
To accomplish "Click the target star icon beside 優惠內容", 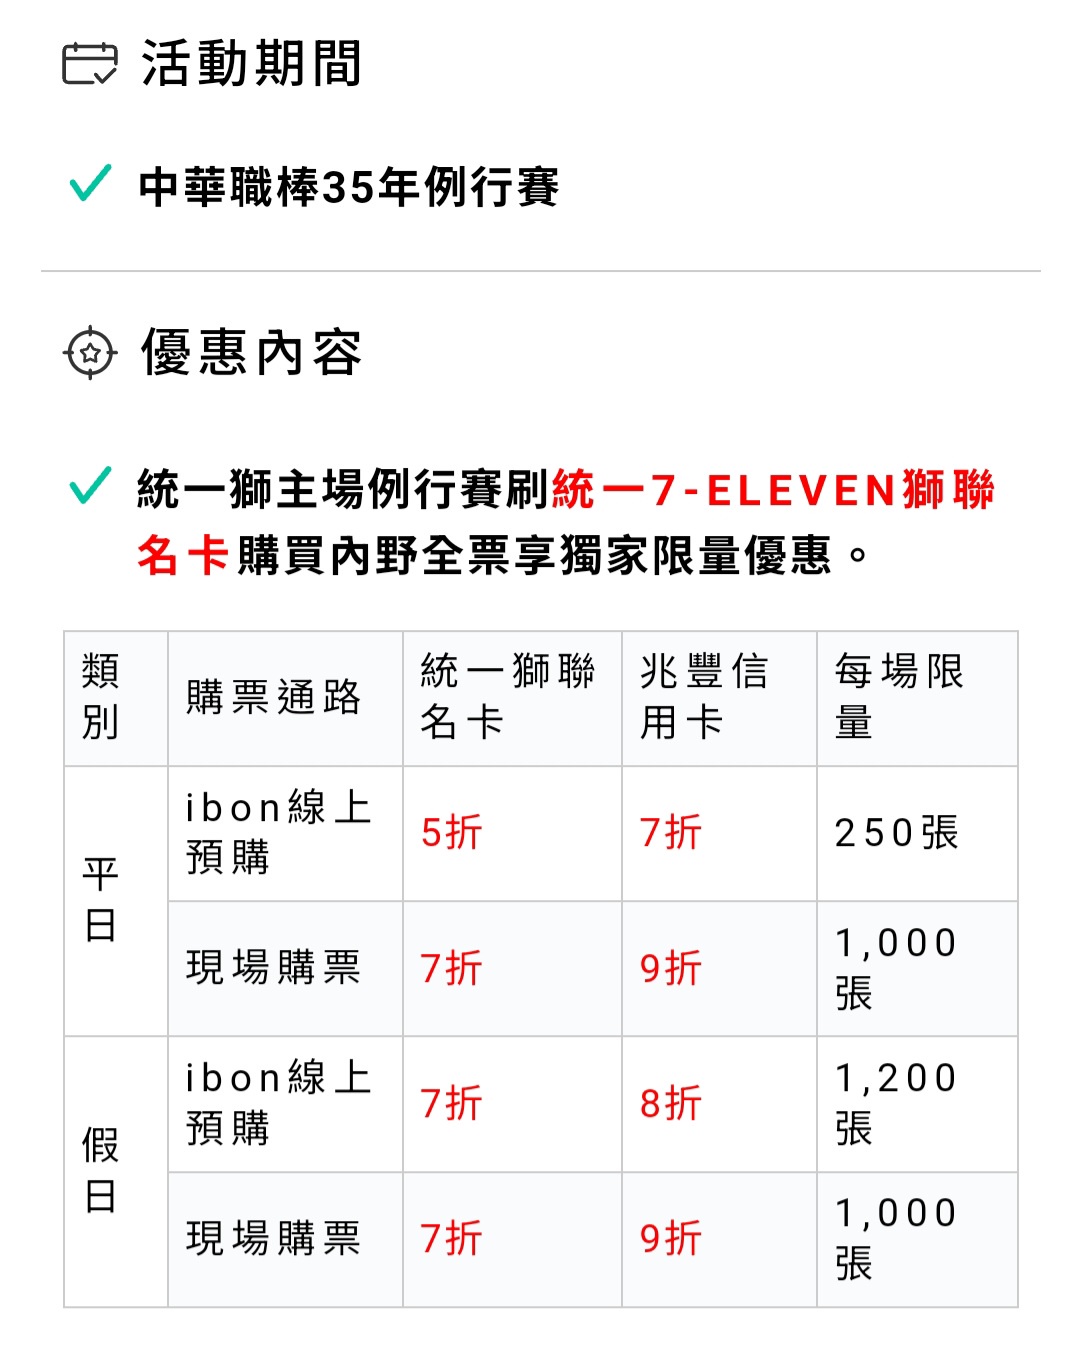I will tap(90, 352).
